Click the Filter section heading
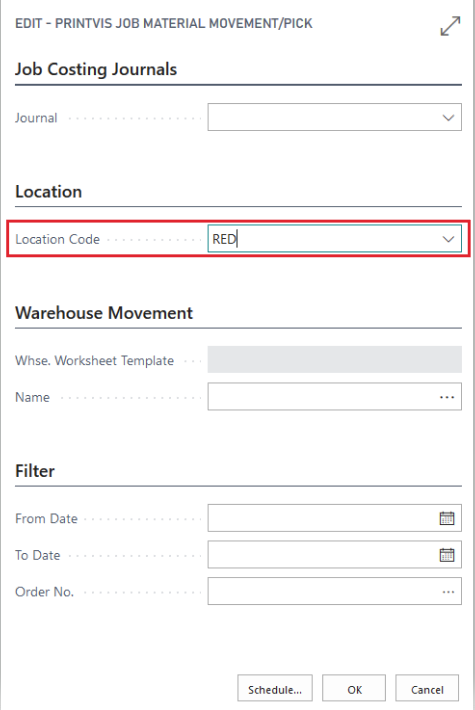The width and height of the screenshot is (475, 710). (x=35, y=471)
